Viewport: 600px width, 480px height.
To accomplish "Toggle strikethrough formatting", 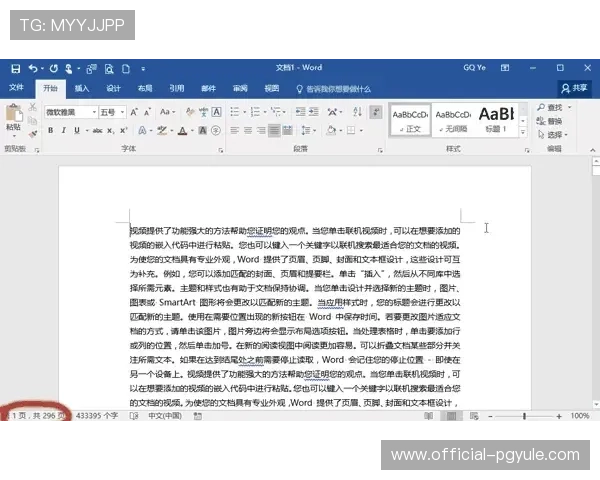I will (x=97, y=131).
